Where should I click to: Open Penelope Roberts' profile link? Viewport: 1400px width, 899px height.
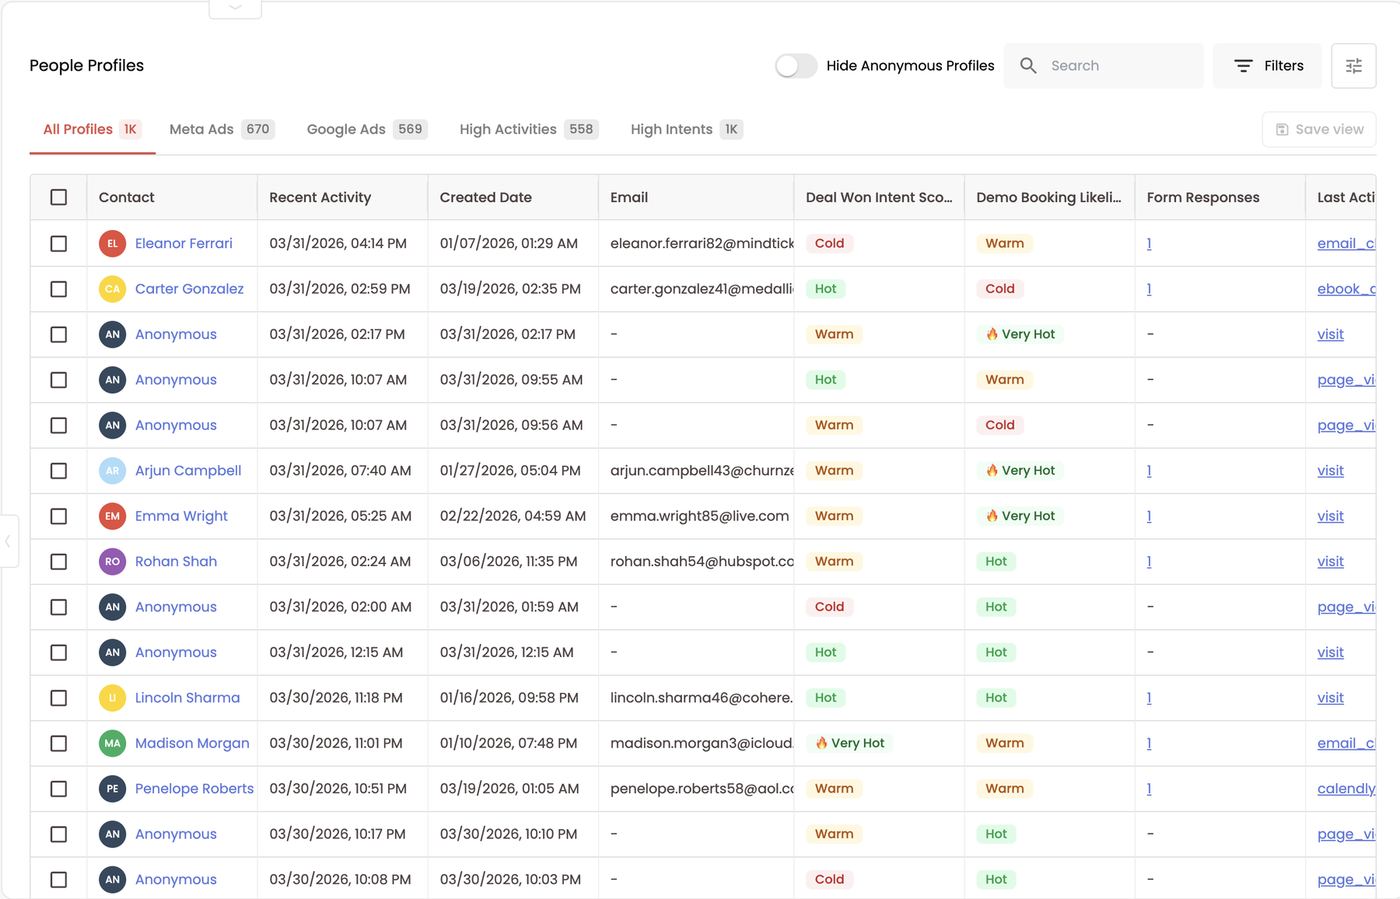[x=194, y=789]
